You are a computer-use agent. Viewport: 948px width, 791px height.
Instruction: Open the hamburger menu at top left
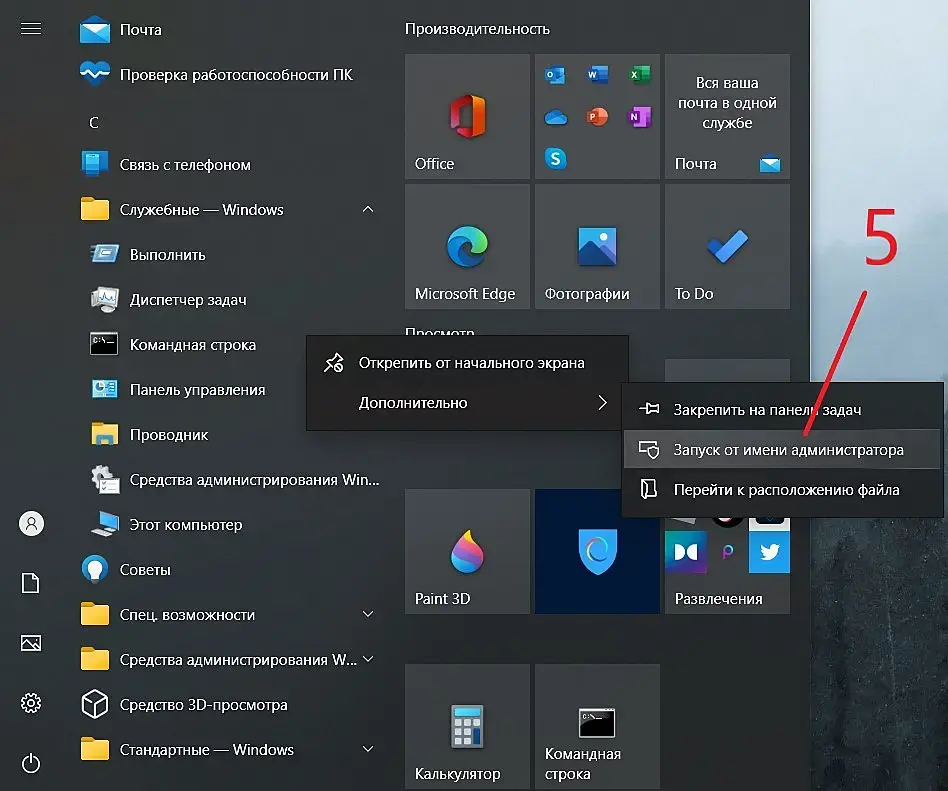tap(31, 28)
